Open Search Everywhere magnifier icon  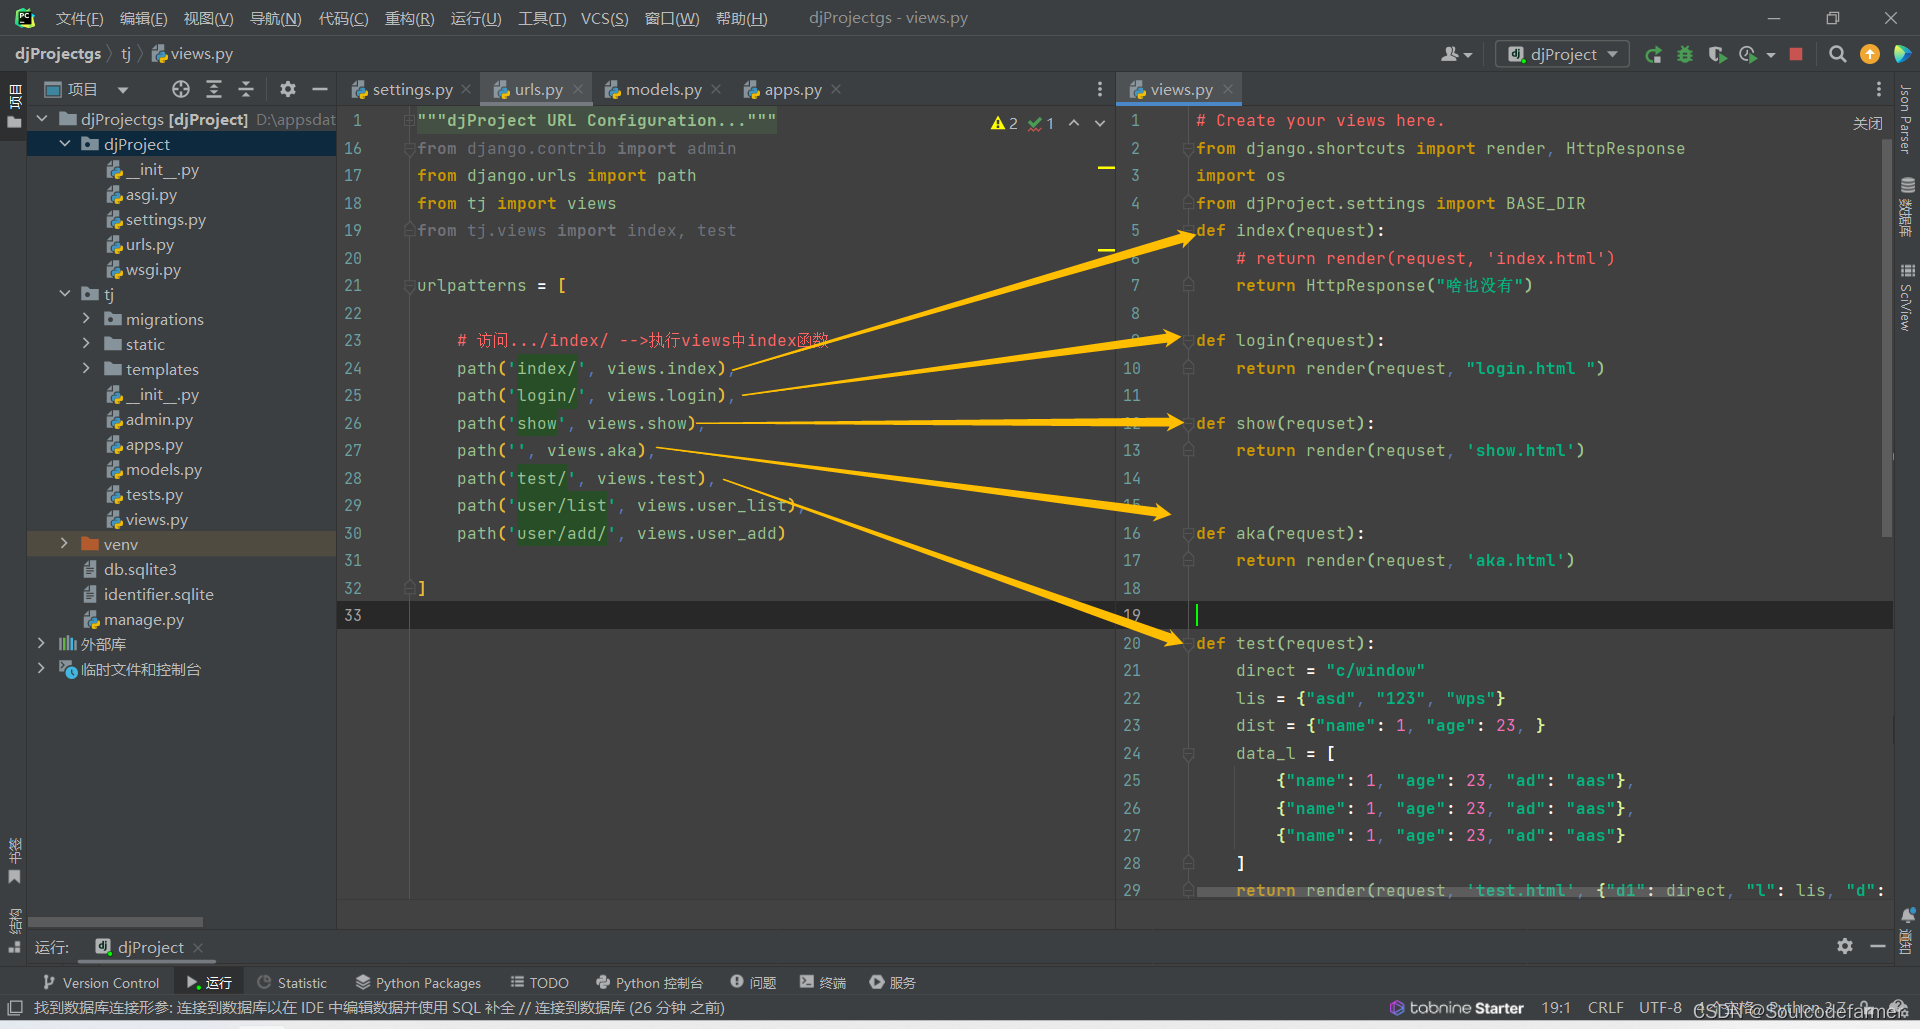1837,54
